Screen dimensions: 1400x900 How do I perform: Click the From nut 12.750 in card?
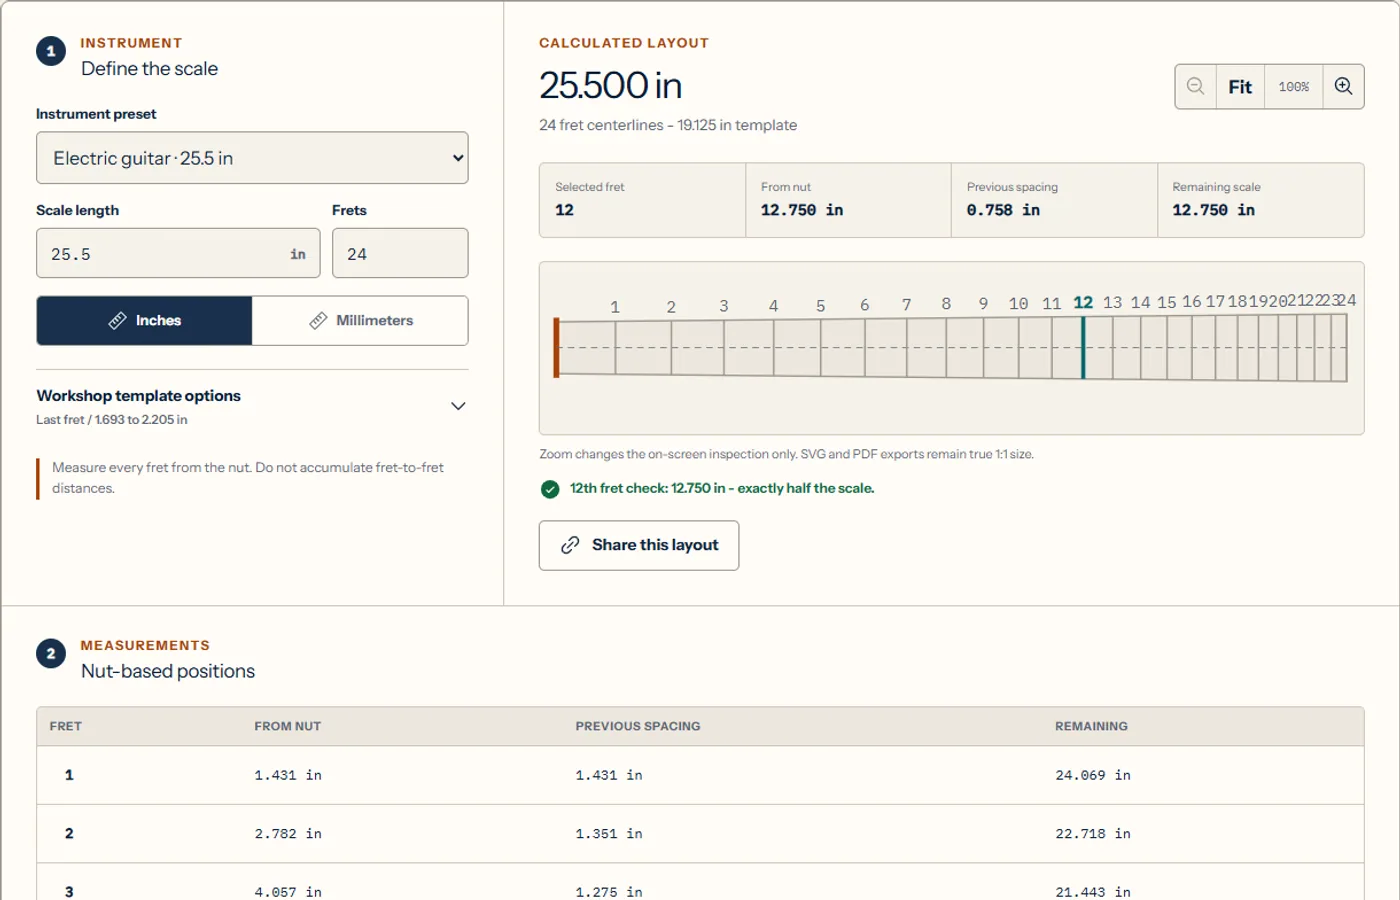click(849, 200)
